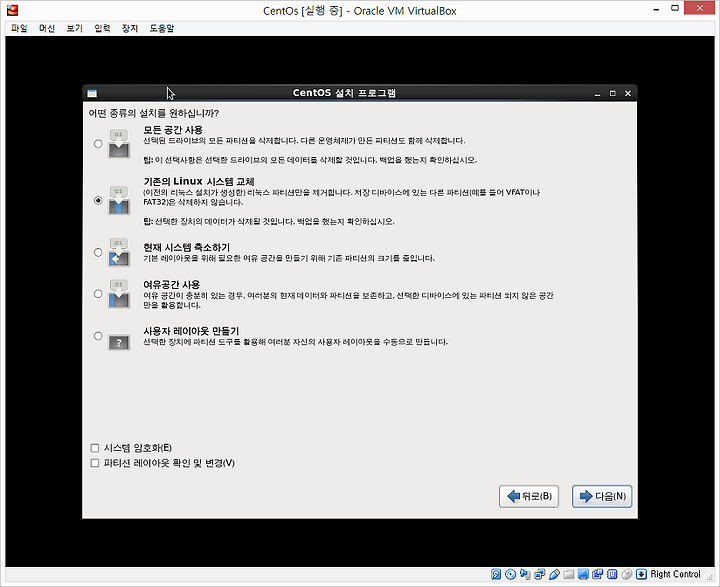Open the 보기 menu
Viewport: 720px width, 587px height.
[x=74, y=28]
